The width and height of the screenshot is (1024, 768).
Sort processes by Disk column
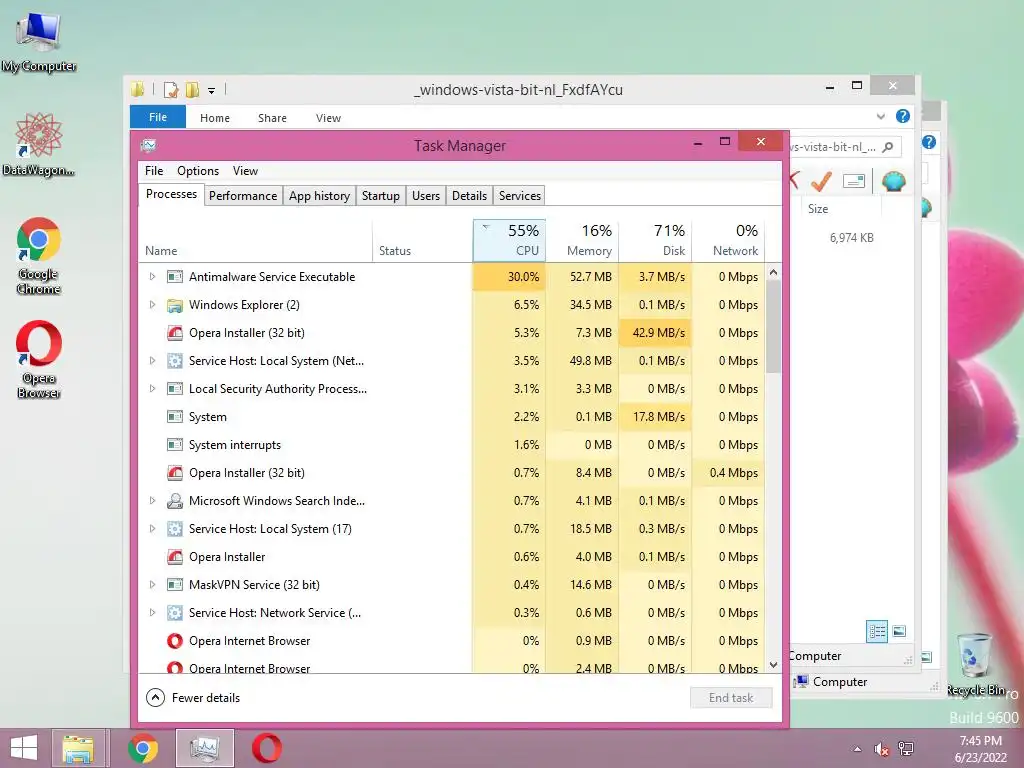(656, 240)
